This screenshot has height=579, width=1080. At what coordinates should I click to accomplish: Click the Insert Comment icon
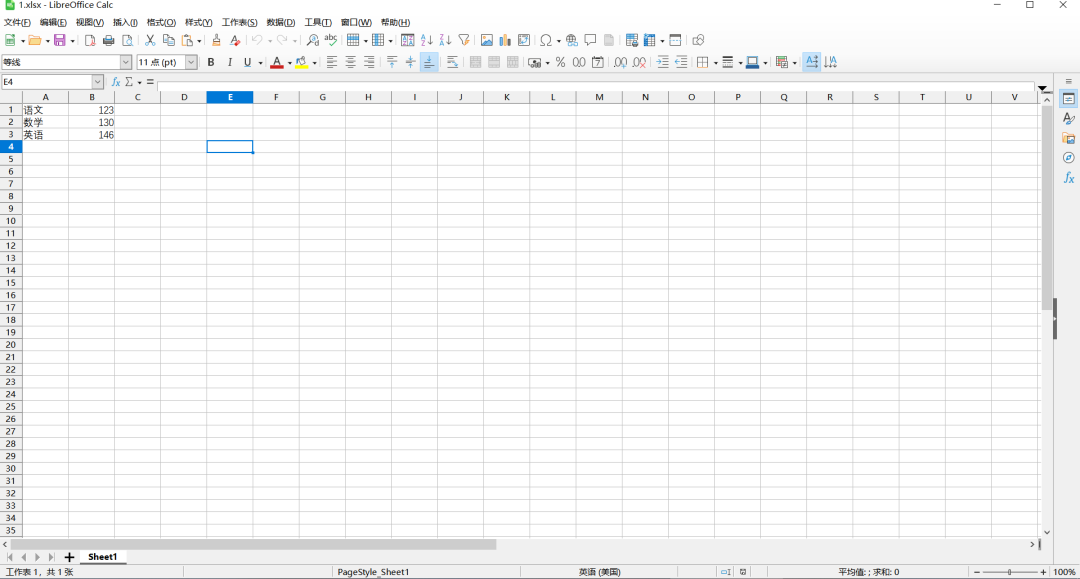pyautogui.click(x=590, y=41)
